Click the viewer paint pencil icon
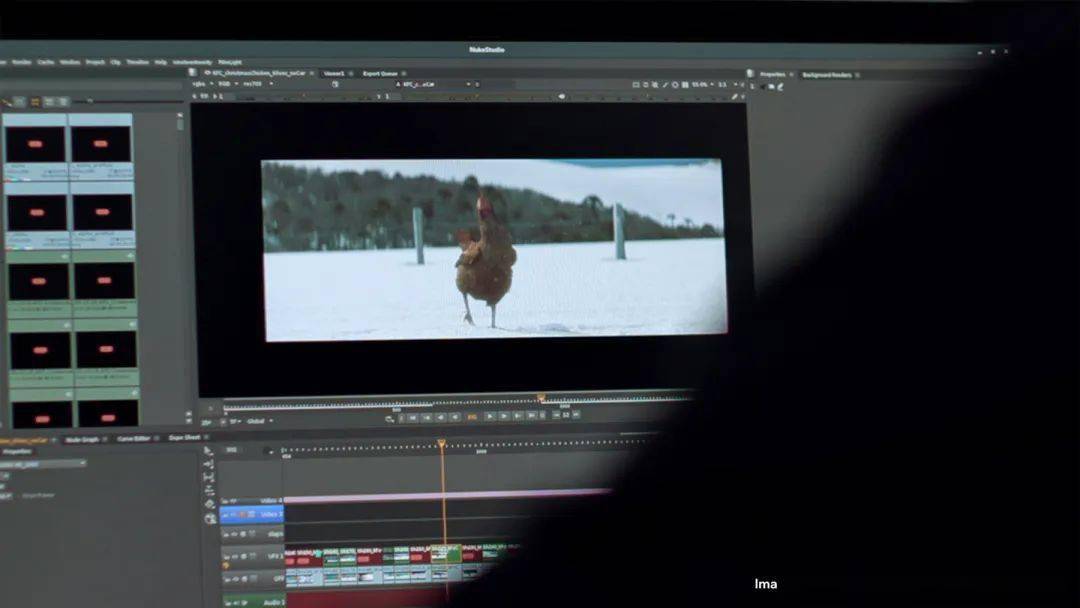This screenshot has width=1080, height=608. coord(734,97)
